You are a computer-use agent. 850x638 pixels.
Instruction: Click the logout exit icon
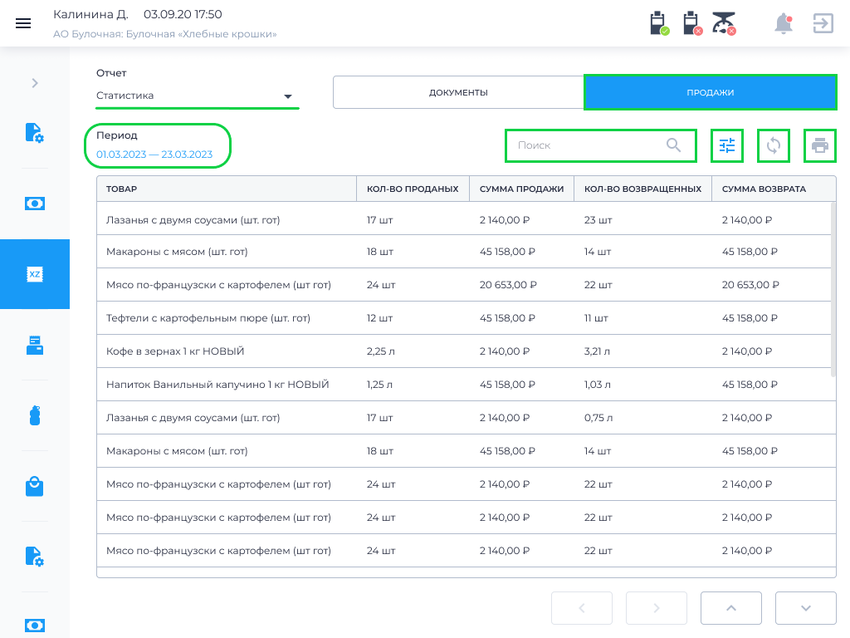[x=823, y=23]
